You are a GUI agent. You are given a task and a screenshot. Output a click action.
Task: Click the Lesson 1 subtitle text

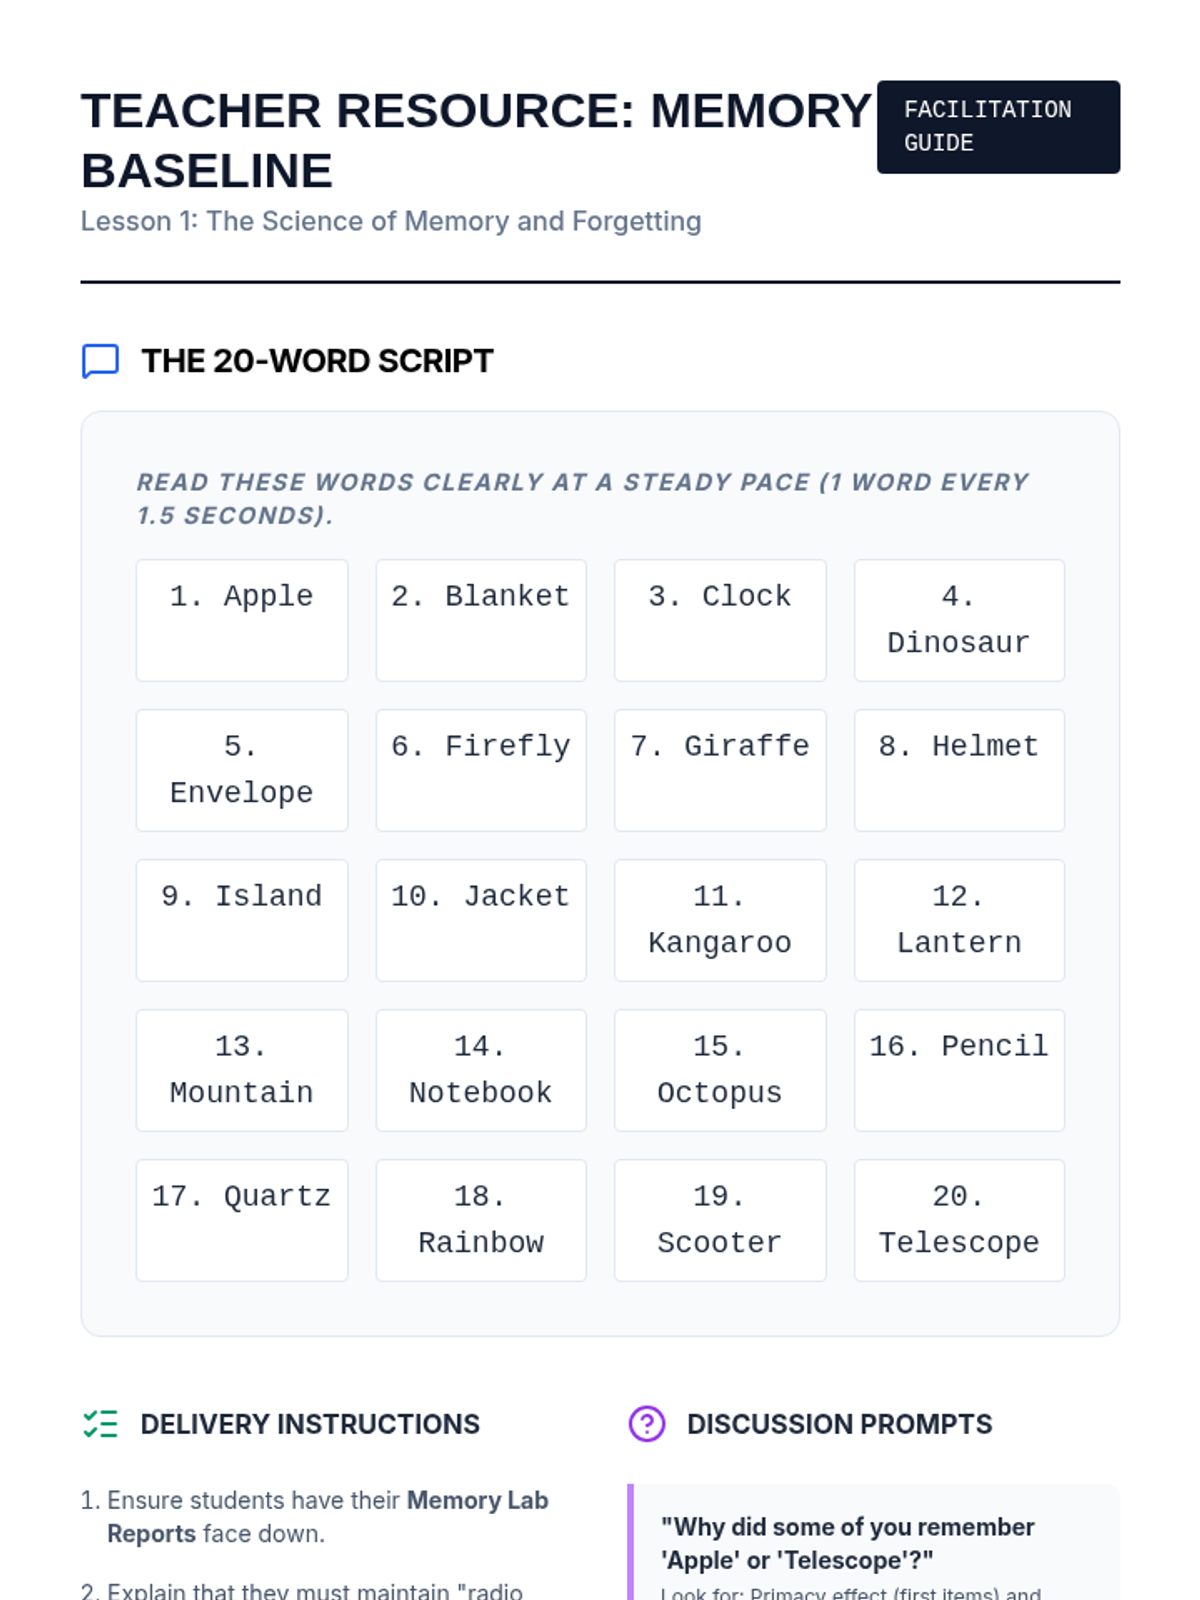pos(391,221)
